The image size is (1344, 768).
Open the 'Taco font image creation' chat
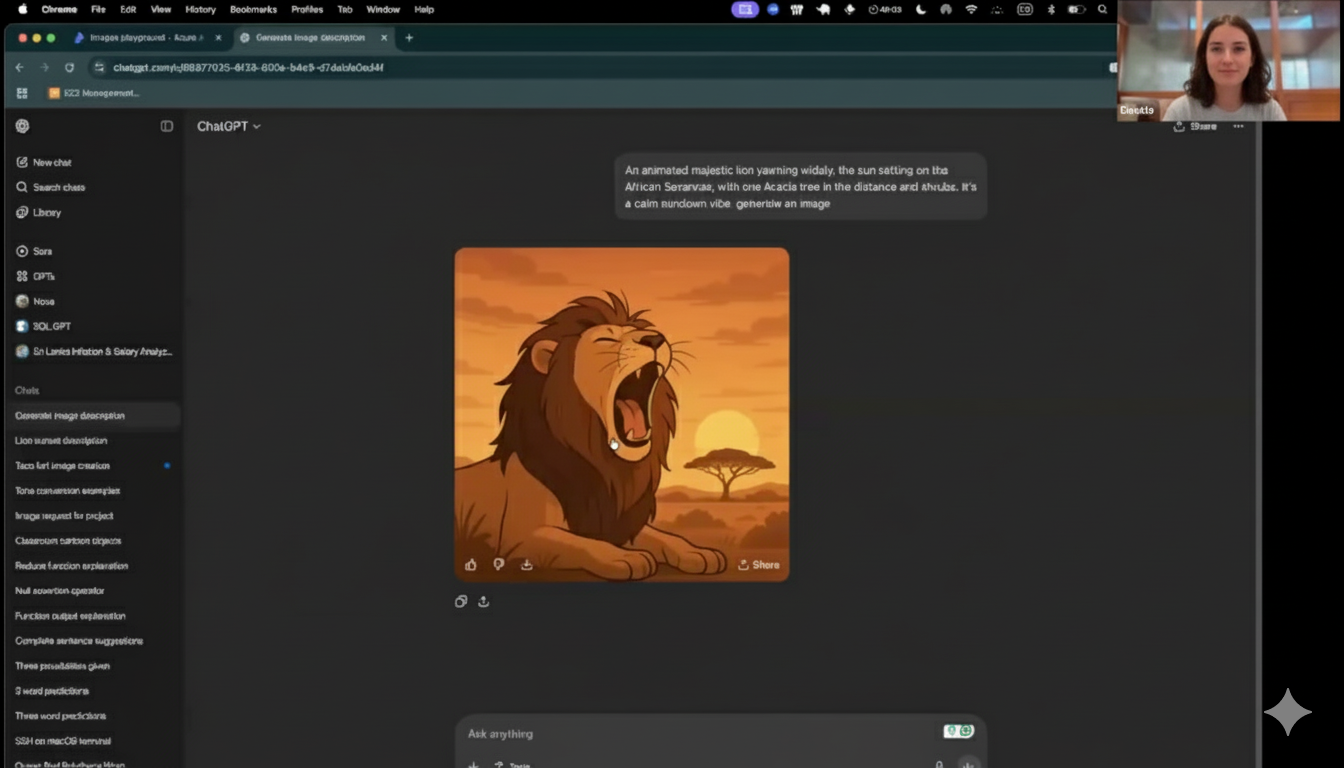(62, 465)
